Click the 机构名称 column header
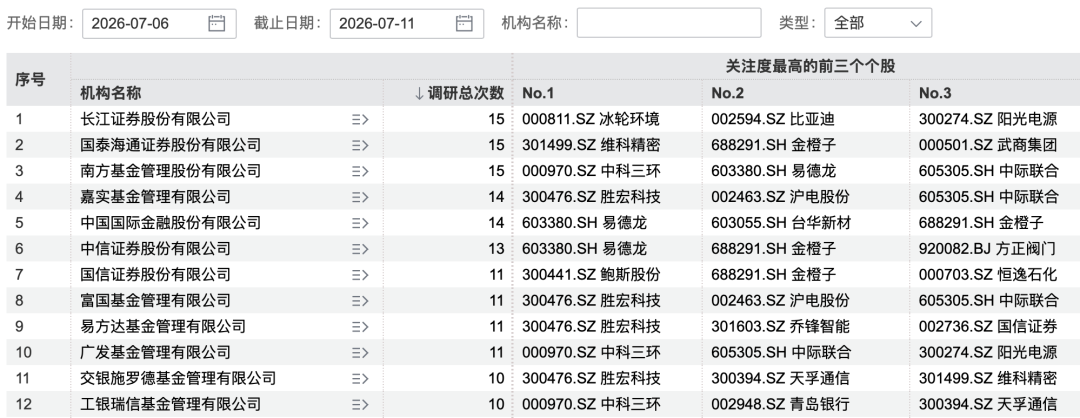1080x418 pixels. [x=111, y=93]
